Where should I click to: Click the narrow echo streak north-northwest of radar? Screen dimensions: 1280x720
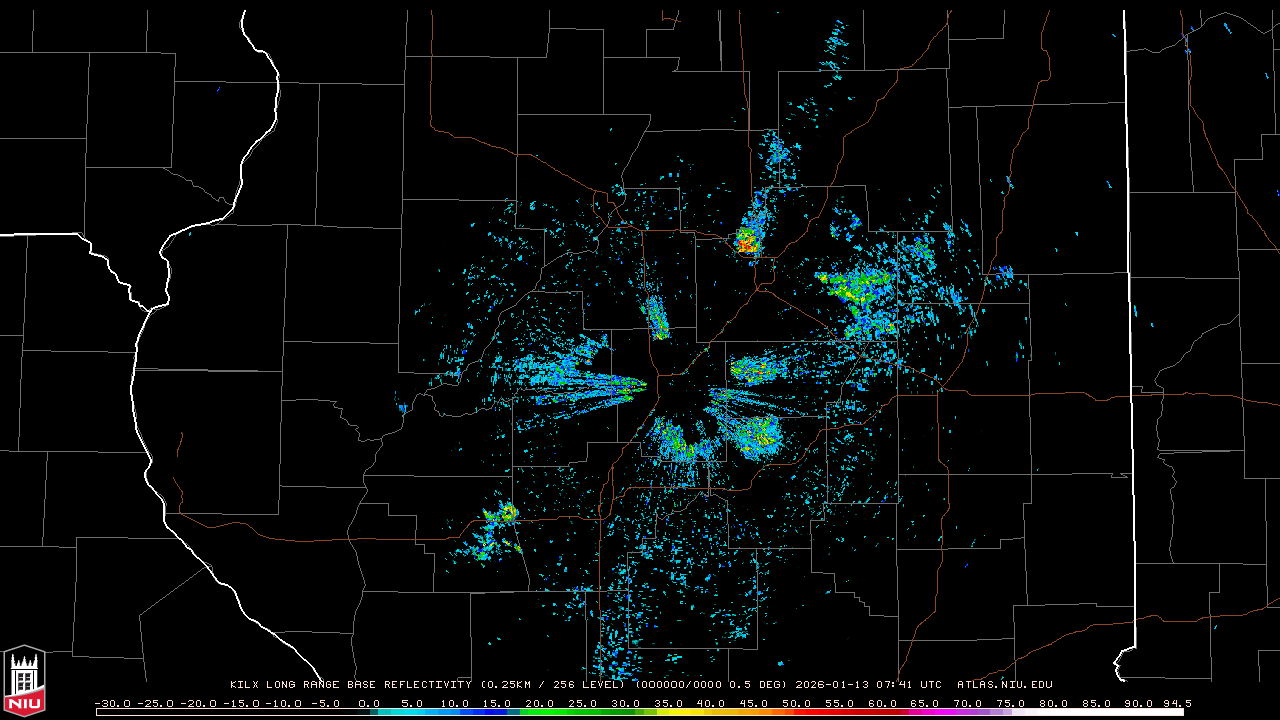(657, 318)
